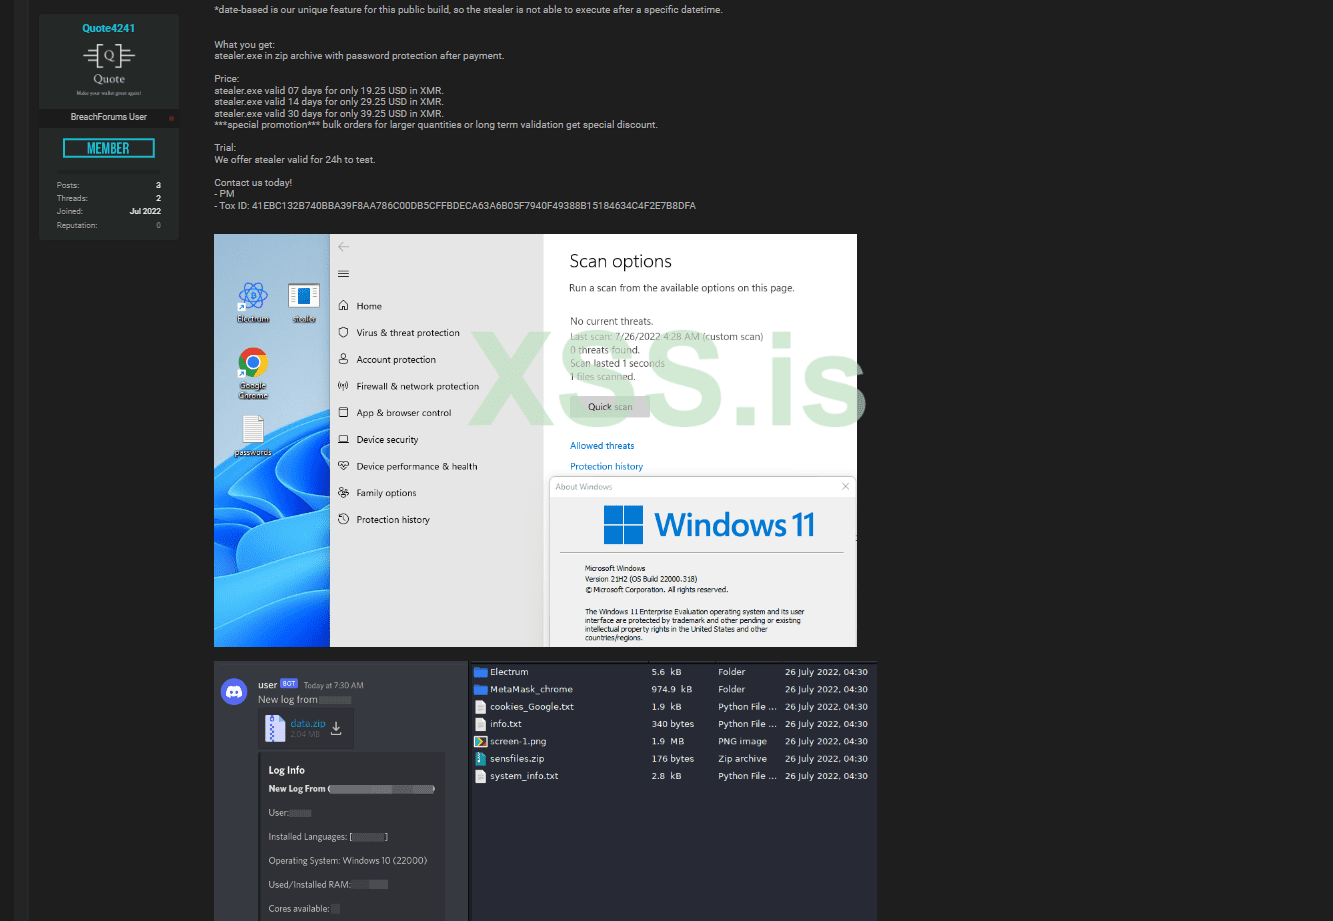Click the Device security icon

click(344, 439)
